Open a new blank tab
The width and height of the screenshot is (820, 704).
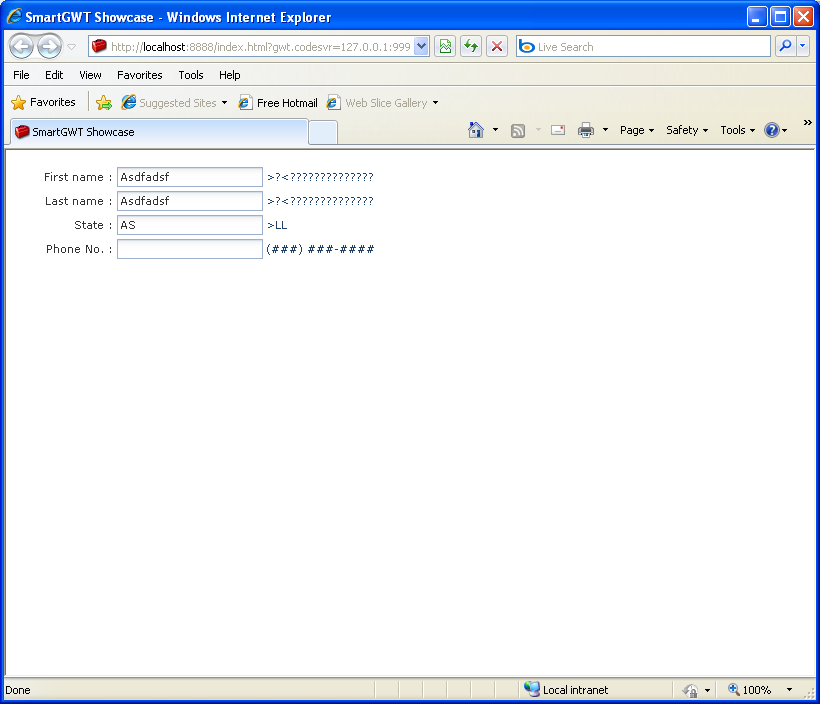coord(323,133)
